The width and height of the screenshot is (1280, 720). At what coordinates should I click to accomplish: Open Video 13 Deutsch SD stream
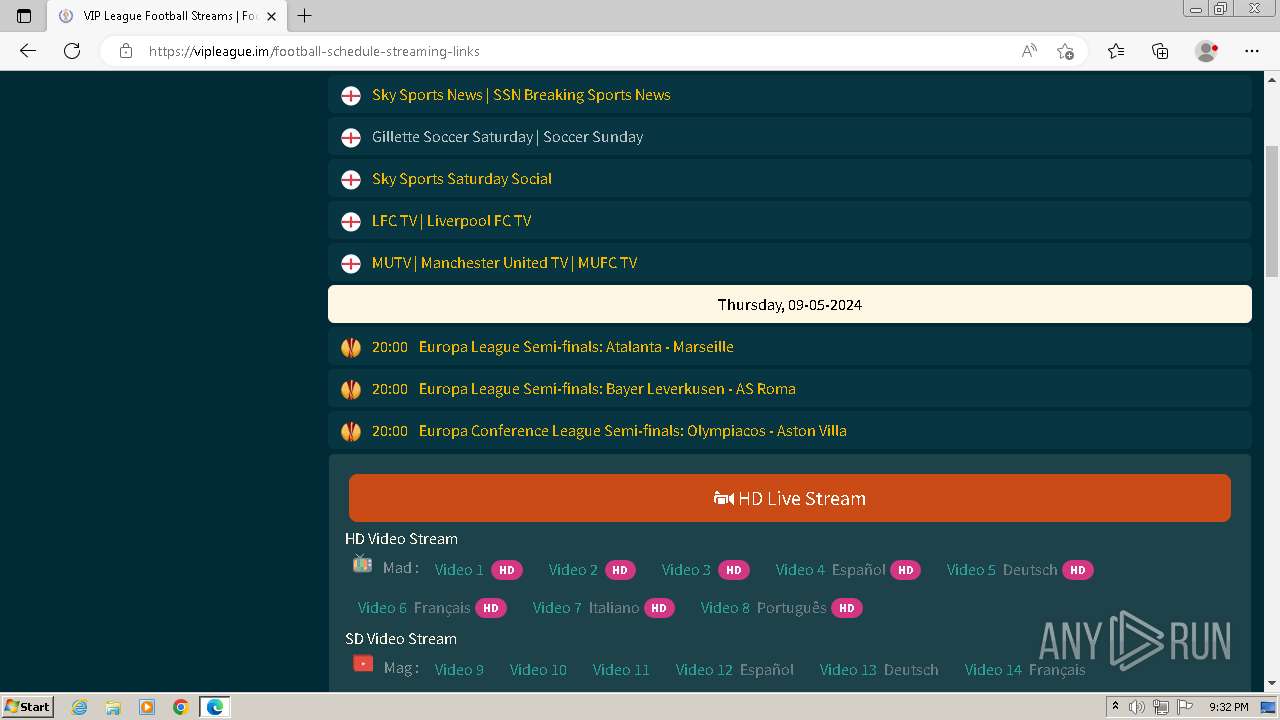pos(879,670)
